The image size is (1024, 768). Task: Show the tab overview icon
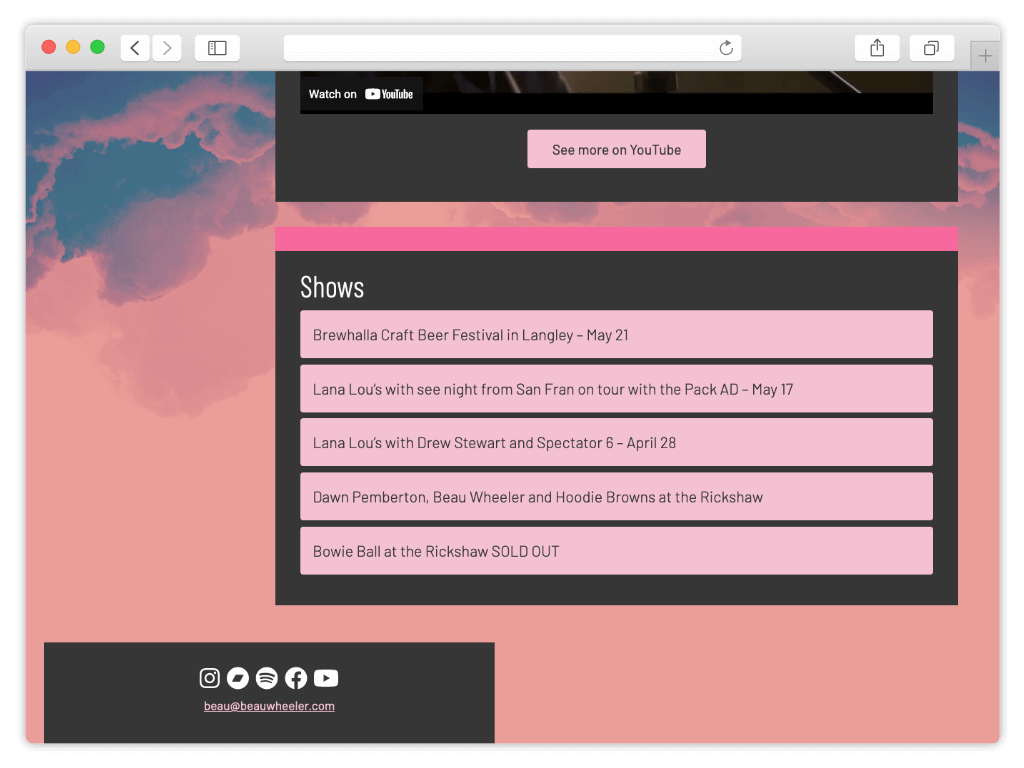(931, 48)
